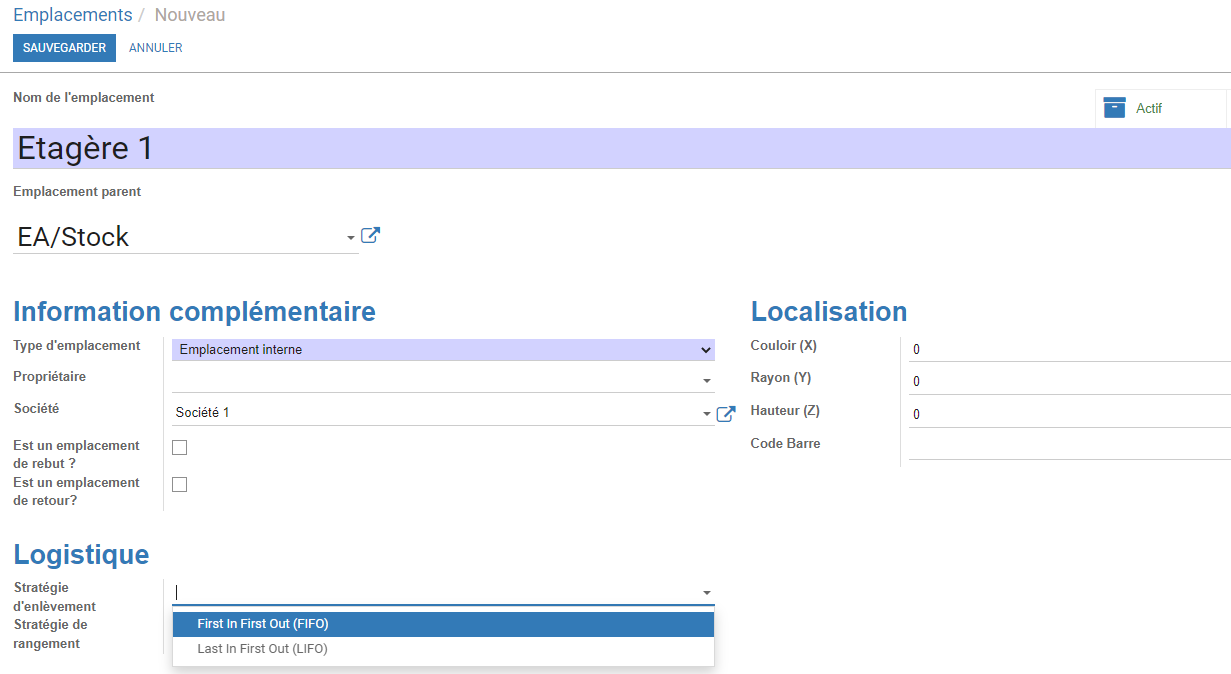Viewport: 1231px width, 674px height.
Task: Open external link for EA/Stock parent location
Action: click(x=370, y=236)
